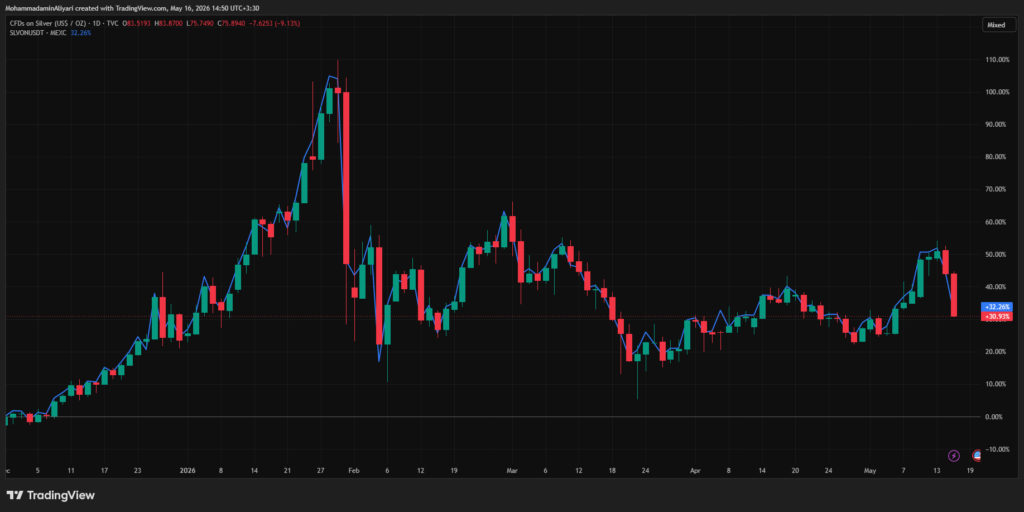
Task: Select the red +30.93% price label
Action: click(997, 316)
